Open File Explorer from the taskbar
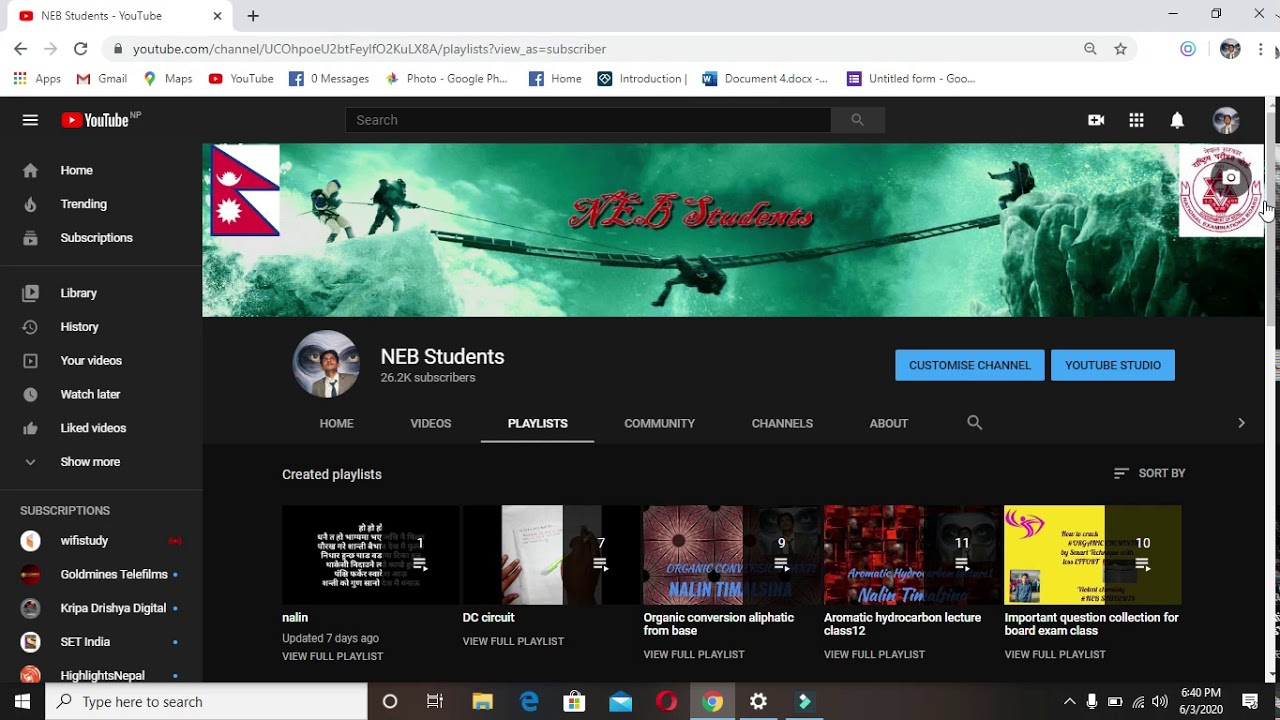This screenshot has width=1280, height=720. pos(482,702)
